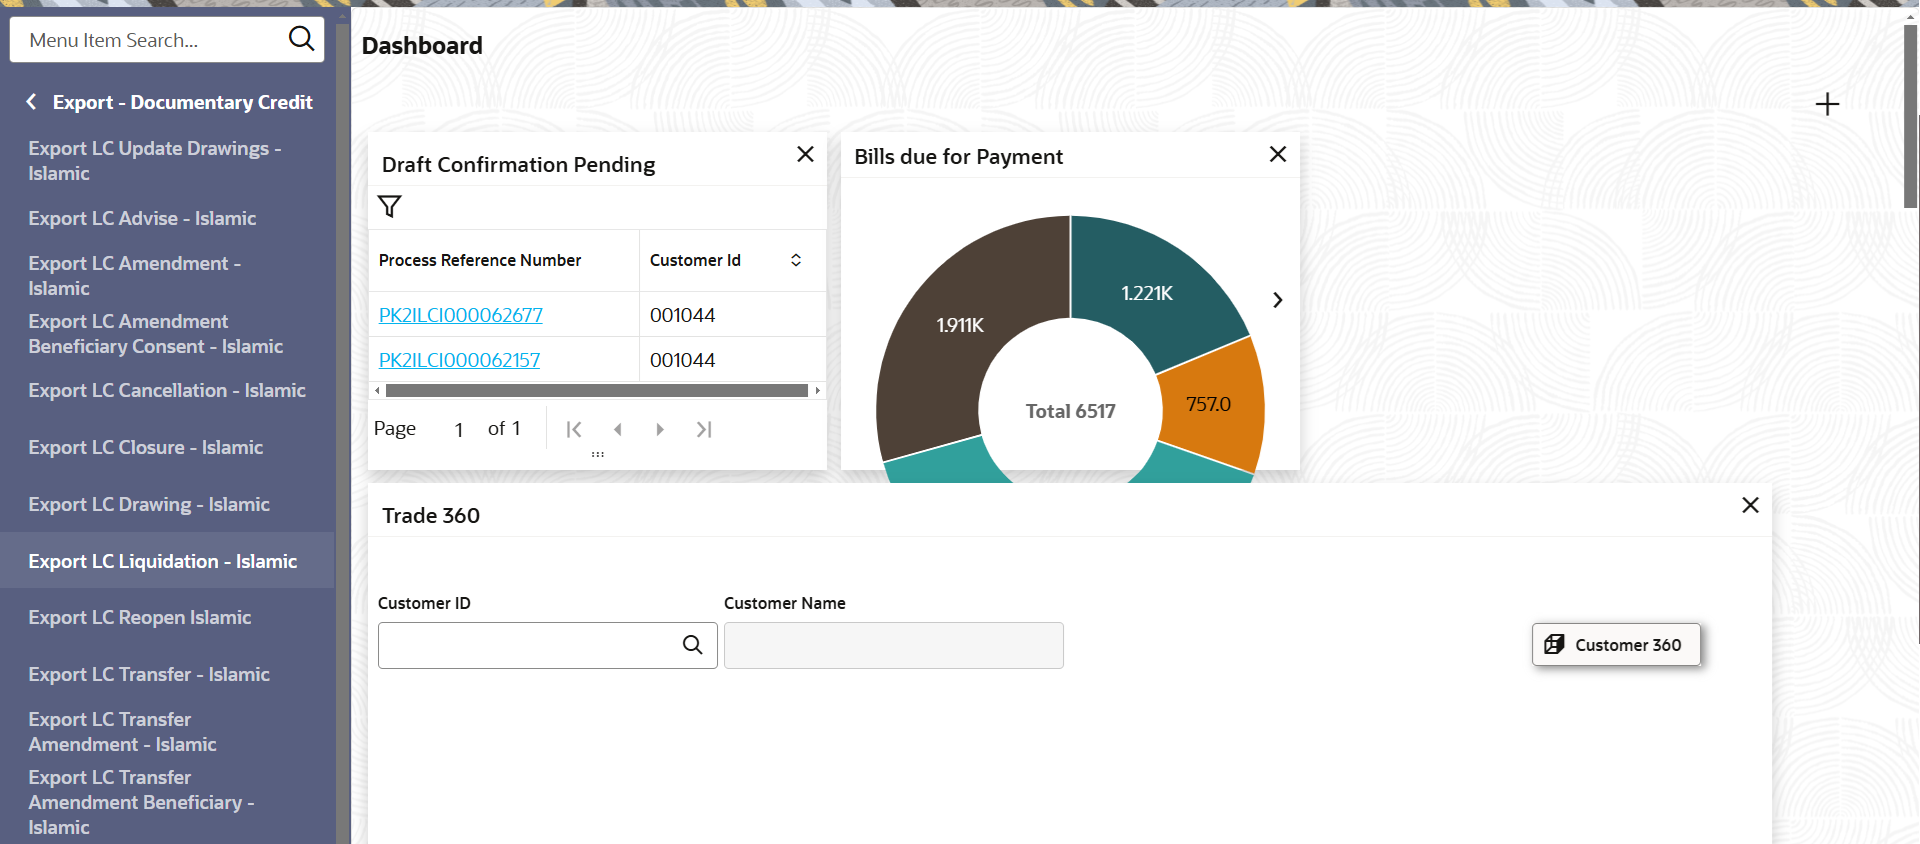Viewport: 1920px width, 844px height.
Task: Sort by Customer Id column
Action: click(796, 260)
